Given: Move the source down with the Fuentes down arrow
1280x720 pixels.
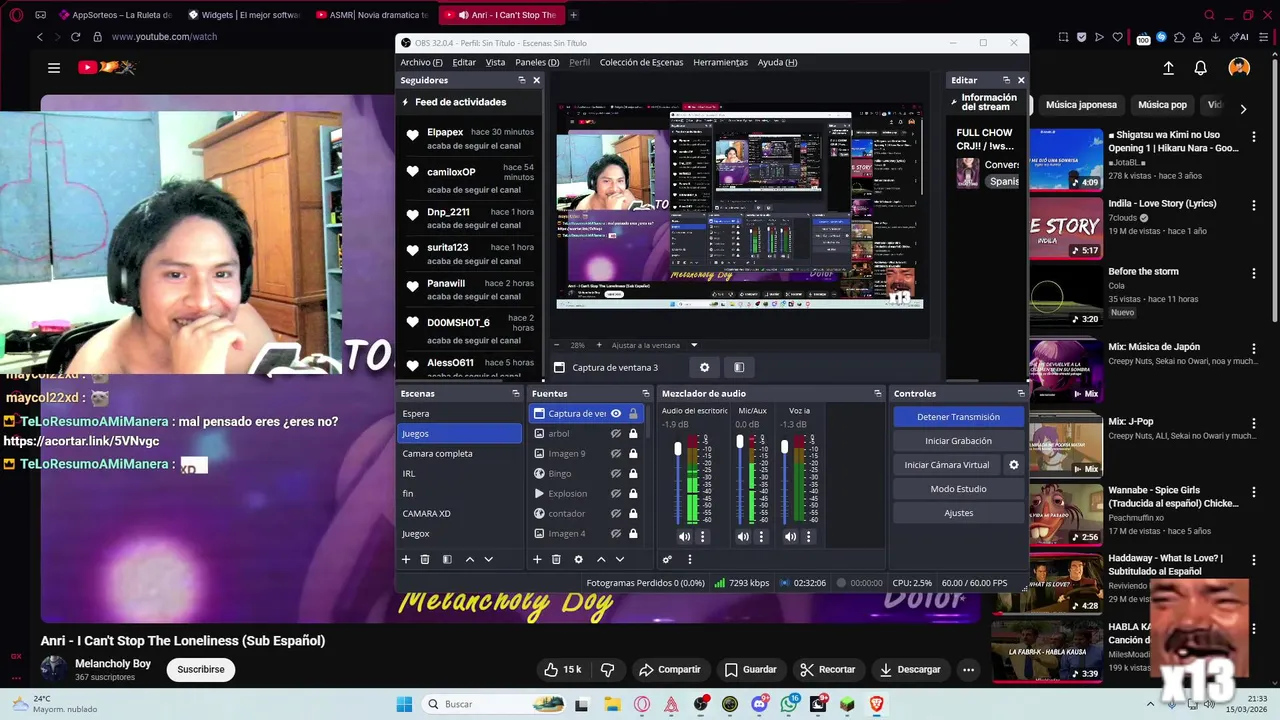Looking at the screenshot, I should (x=620, y=559).
